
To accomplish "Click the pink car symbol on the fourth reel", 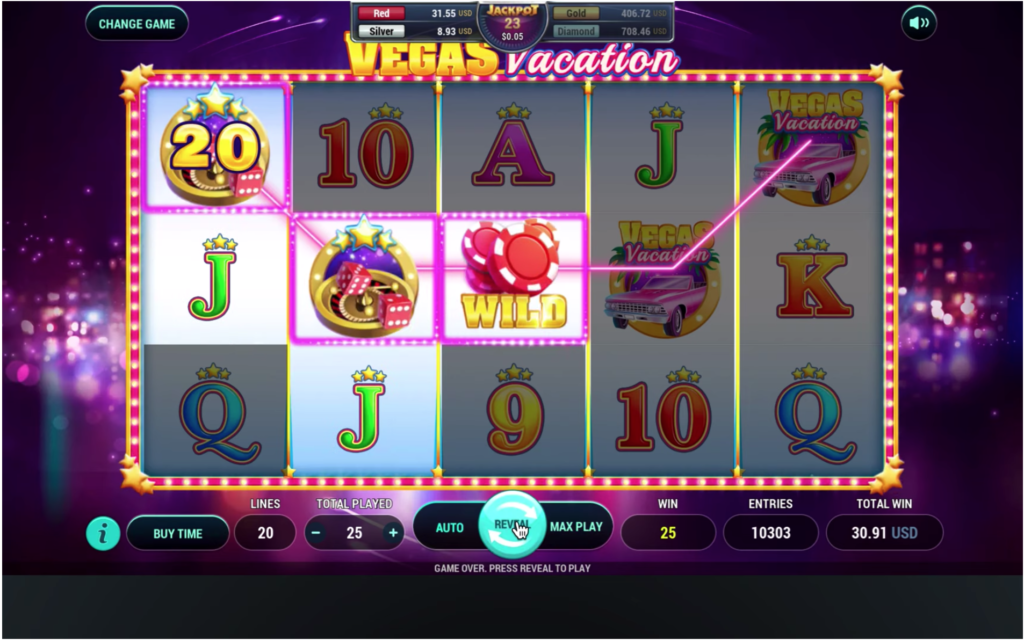I will coord(664,279).
